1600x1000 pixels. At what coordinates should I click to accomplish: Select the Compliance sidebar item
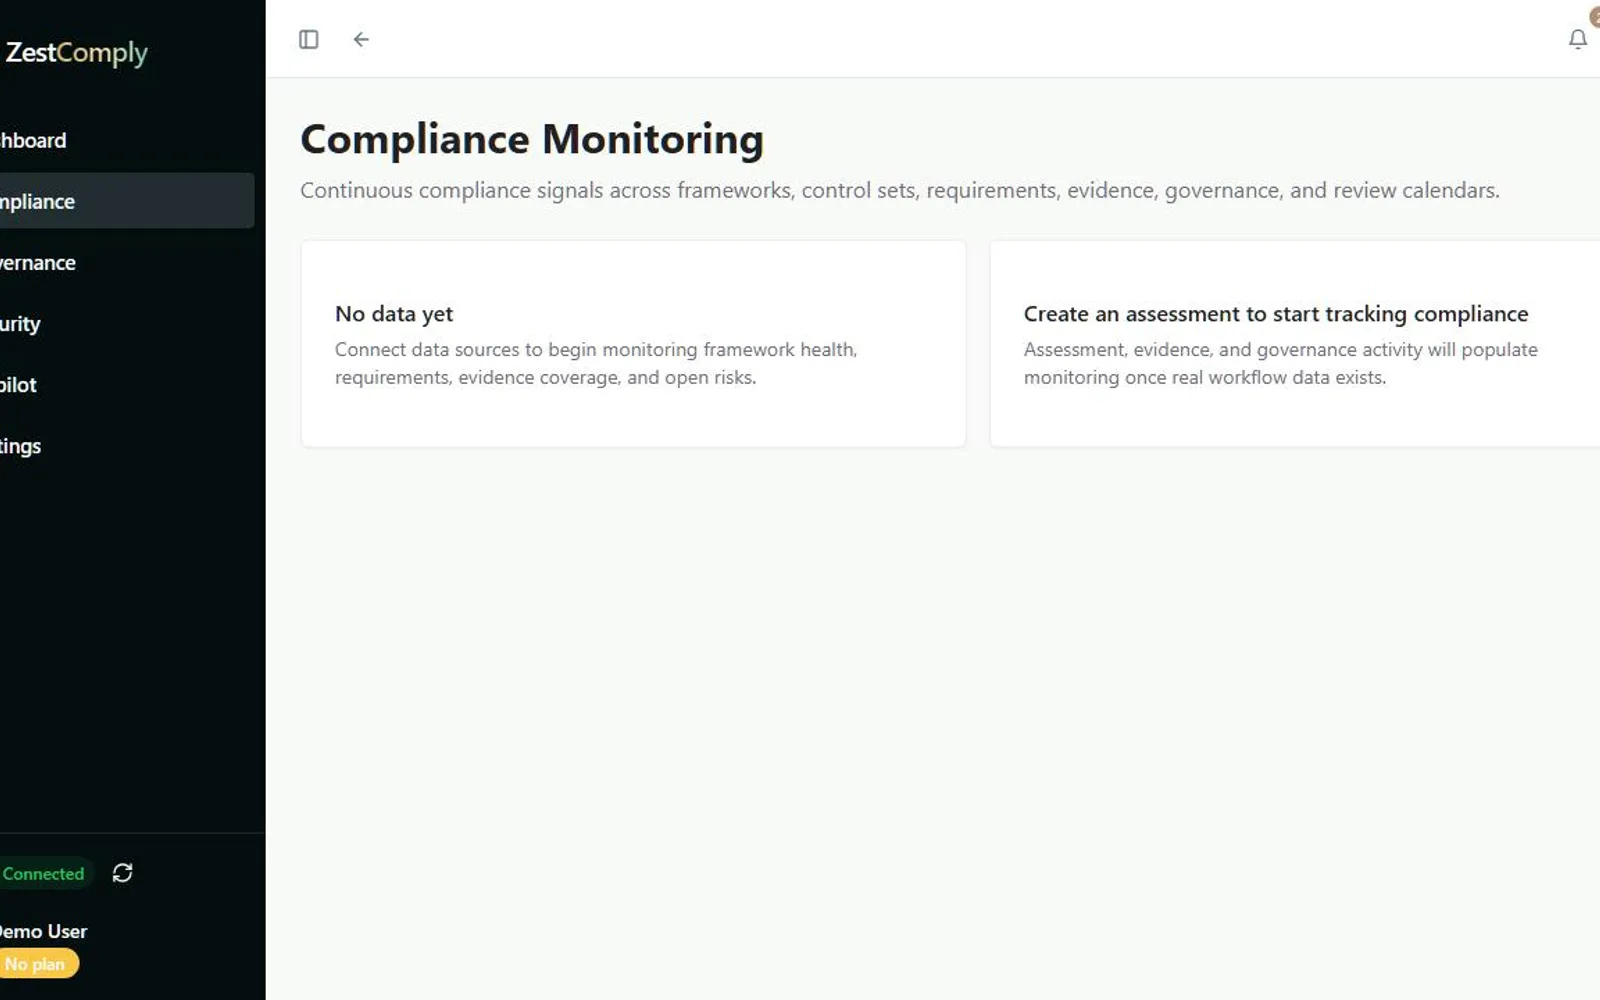127,201
